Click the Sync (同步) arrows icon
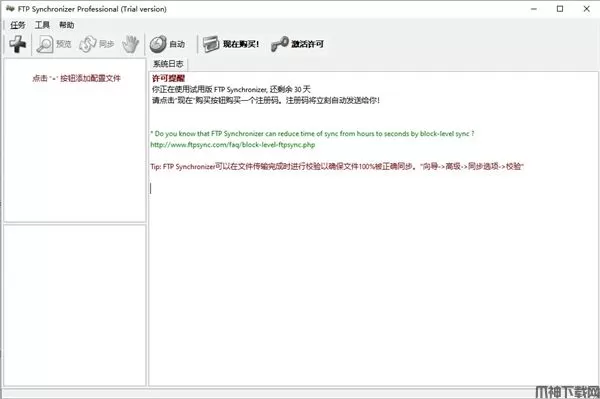The height and width of the screenshot is (399, 600). [88, 44]
